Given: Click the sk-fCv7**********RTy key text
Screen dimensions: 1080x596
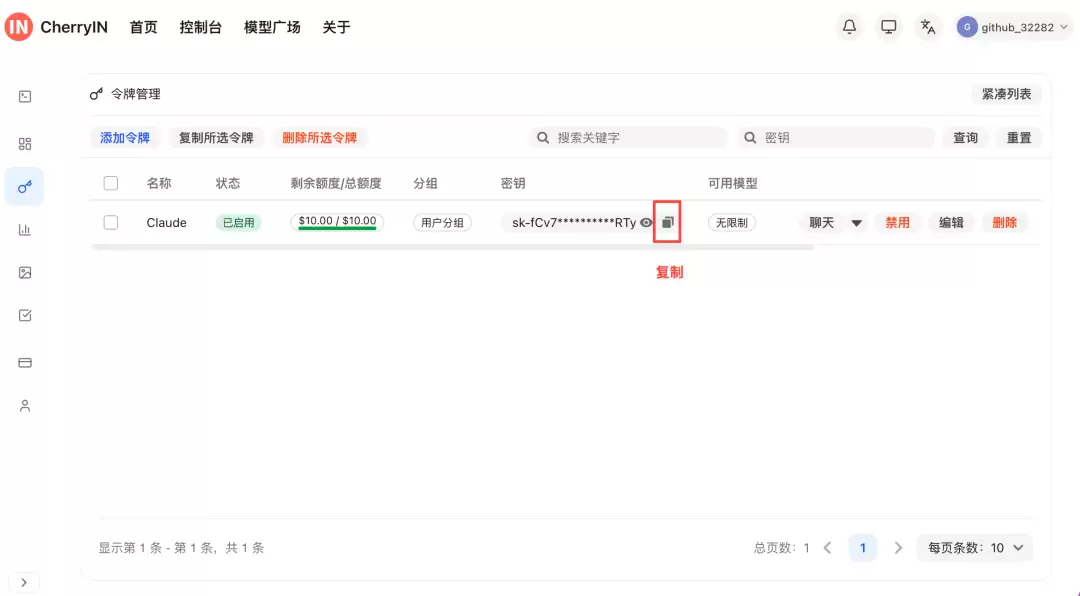Looking at the screenshot, I should click(x=574, y=223).
